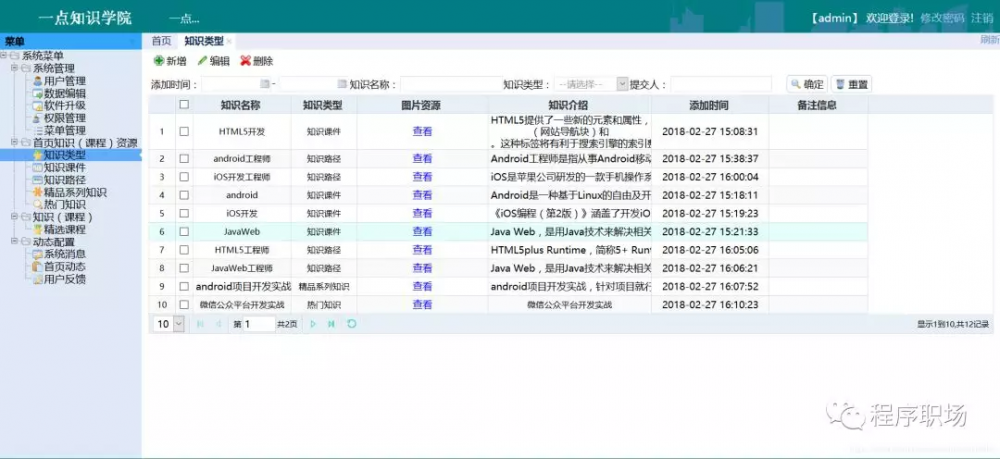The width and height of the screenshot is (1000, 459).
Task: Click 查看 link for HTML5开发 row
Action: (422, 131)
